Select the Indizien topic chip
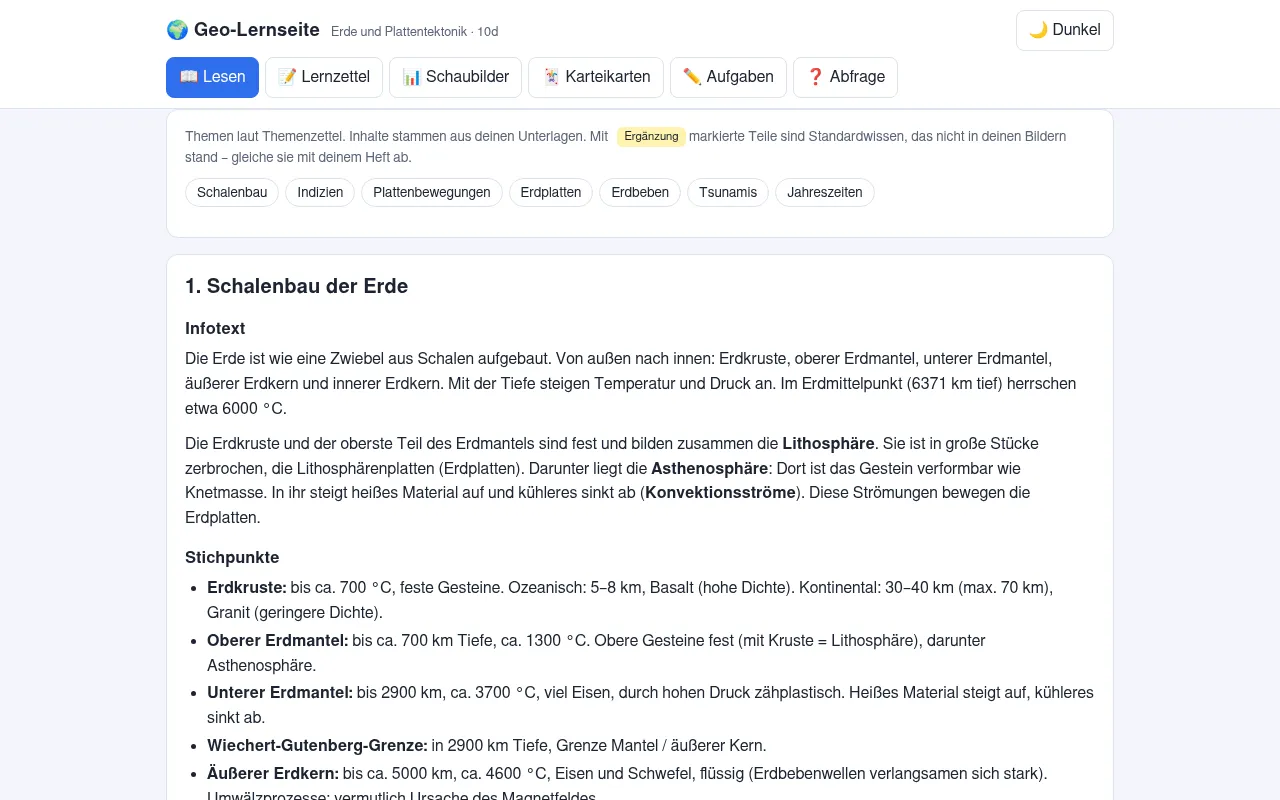Image resolution: width=1280 pixels, height=800 pixels. point(320,192)
